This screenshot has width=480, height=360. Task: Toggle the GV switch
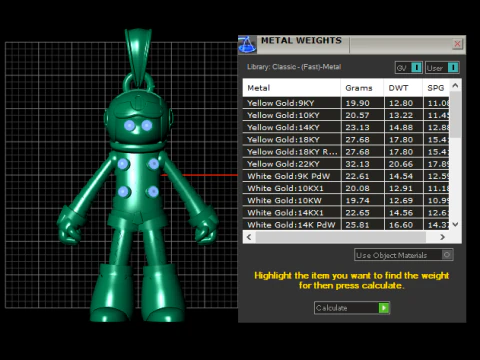409,68
